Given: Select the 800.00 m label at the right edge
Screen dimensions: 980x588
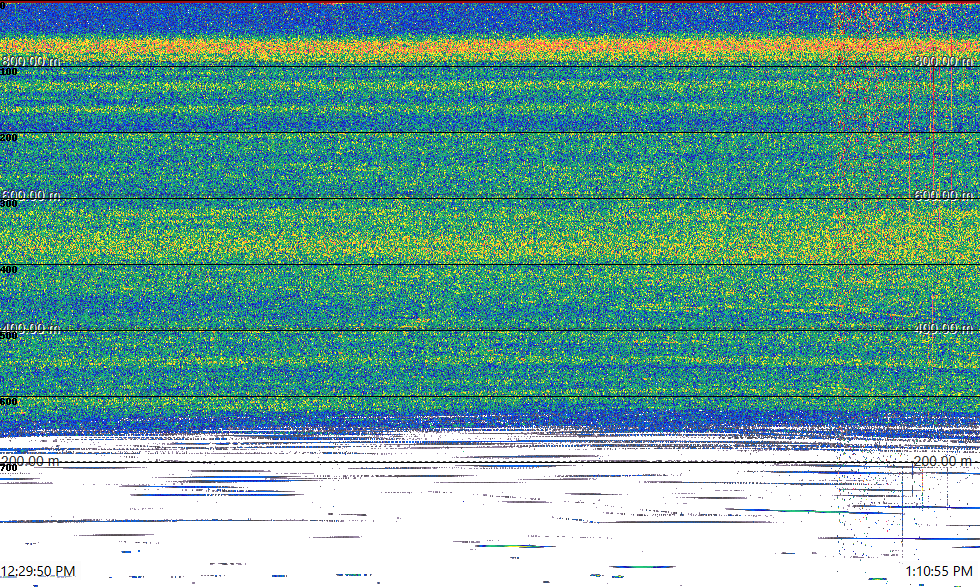Looking at the screenshot, I should tap(944, 61).
